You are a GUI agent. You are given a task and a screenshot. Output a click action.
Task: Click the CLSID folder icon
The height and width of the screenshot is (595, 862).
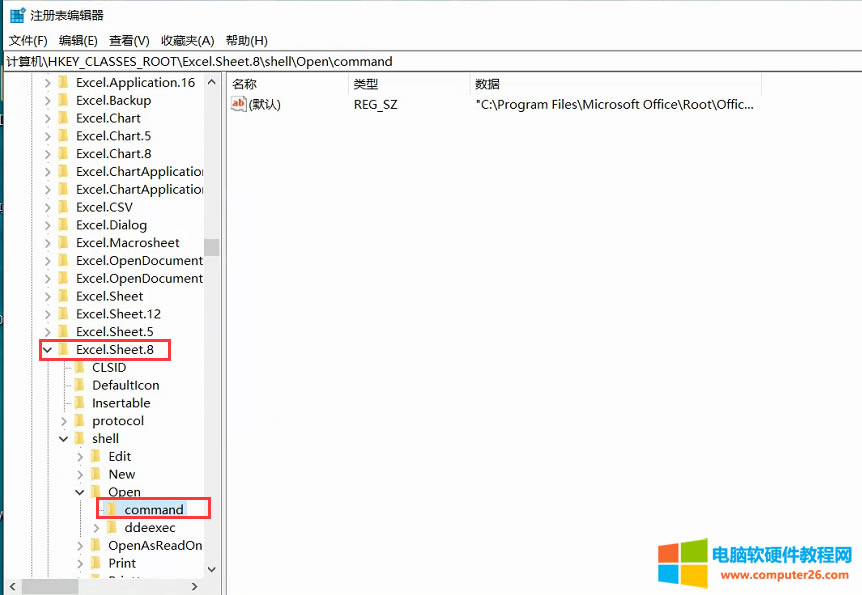coord(81,367)
